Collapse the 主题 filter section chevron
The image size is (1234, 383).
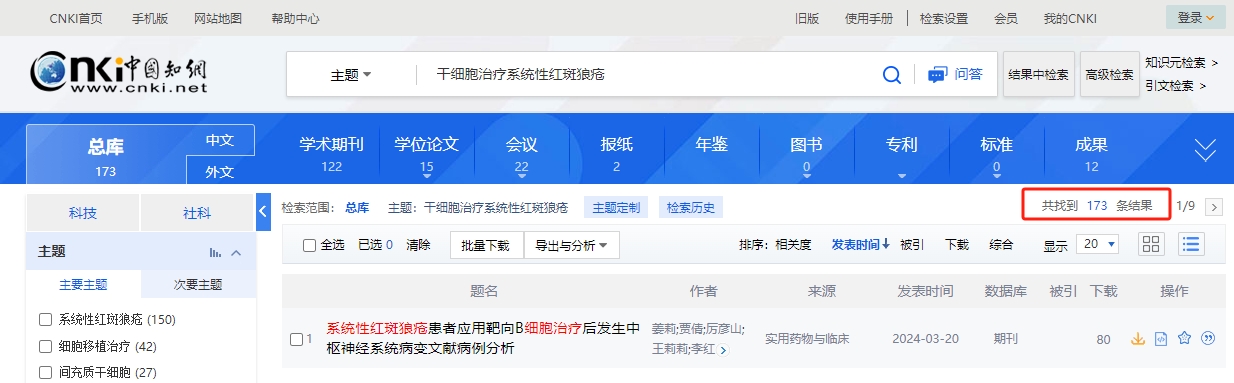(237, 252)
